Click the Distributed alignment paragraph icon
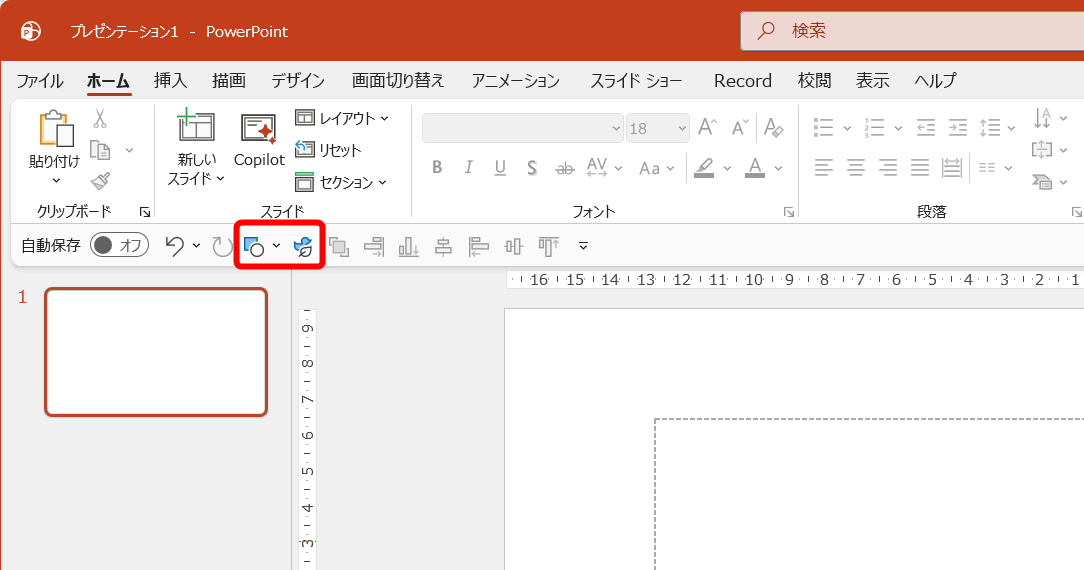The image size is (1084, 570). coord(952,167)
